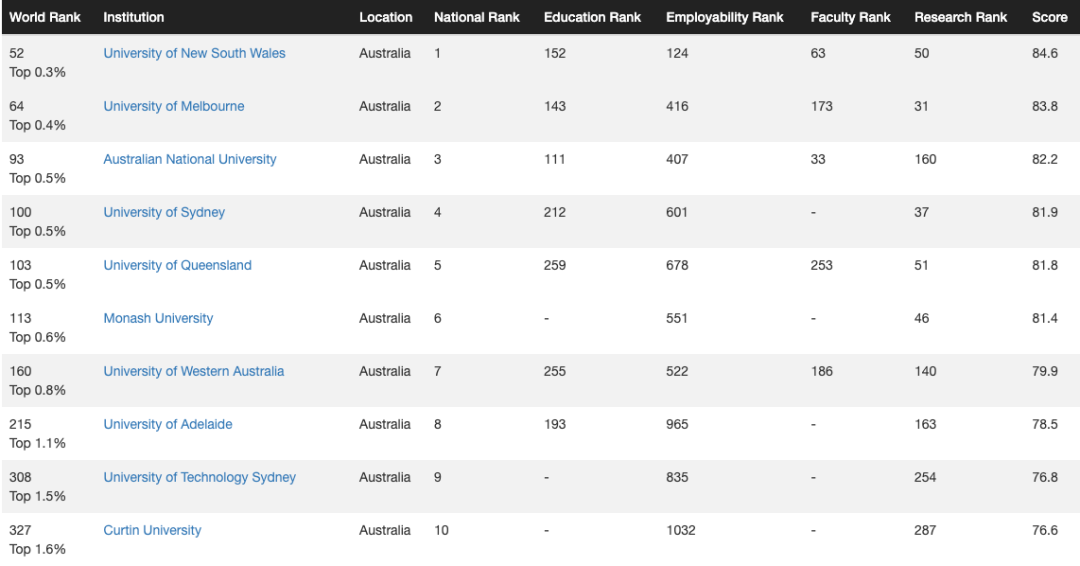1080x566 pixels.
Task: Select education rank 111
Action: pyautogui.click(x=554, y=159)
